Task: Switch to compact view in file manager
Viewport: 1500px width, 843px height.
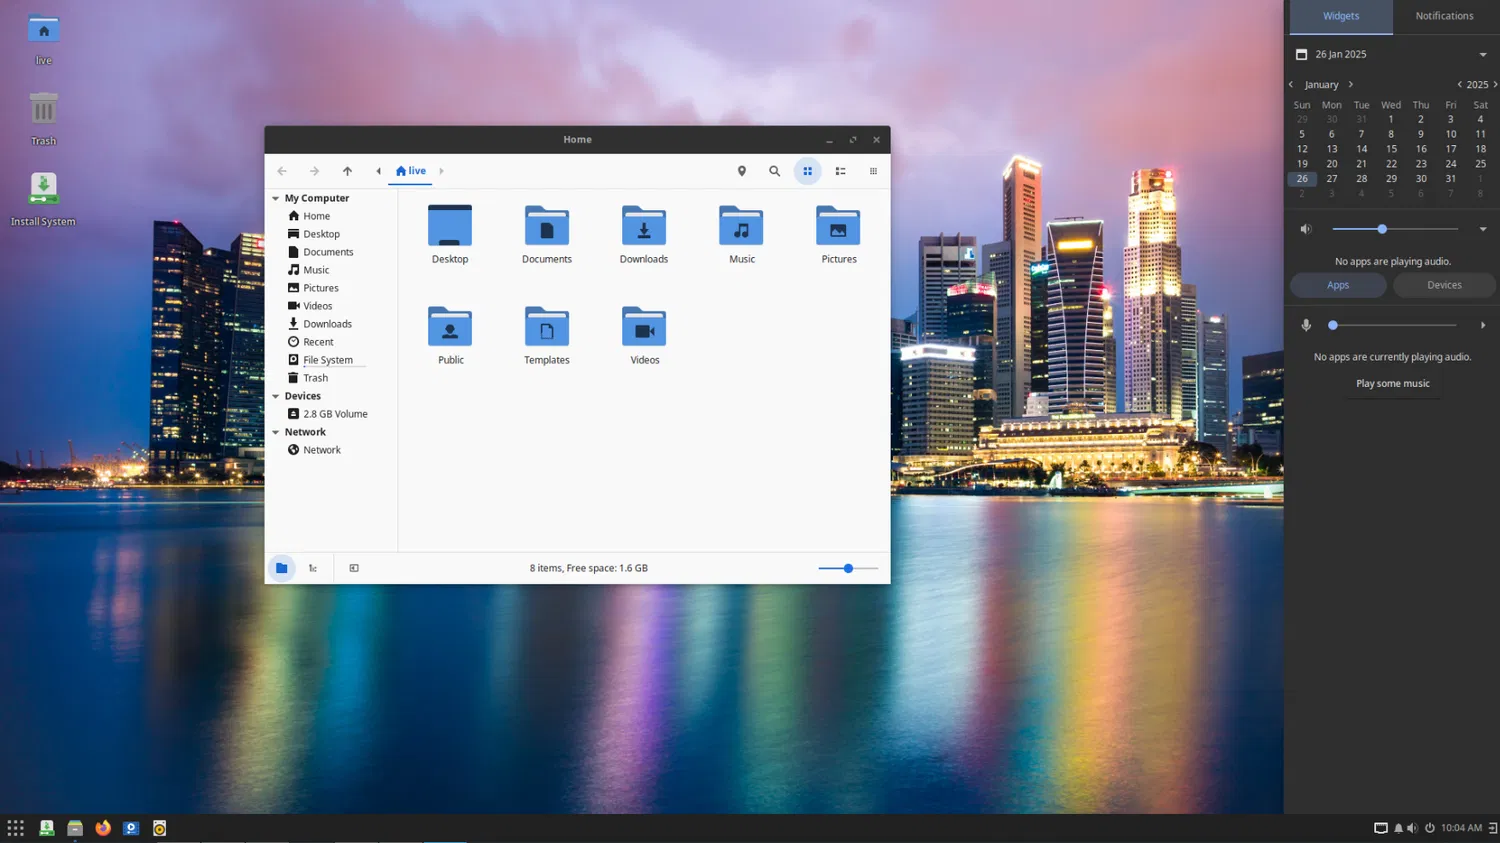Action: coord(873,171)
